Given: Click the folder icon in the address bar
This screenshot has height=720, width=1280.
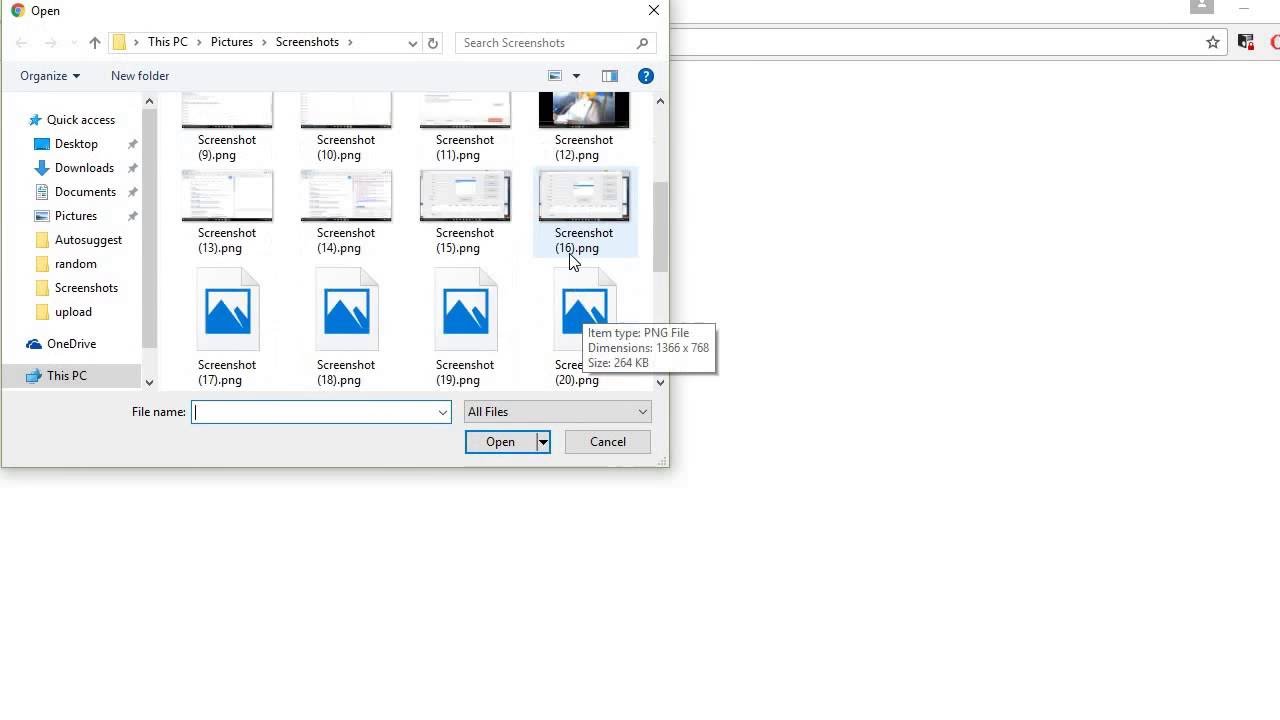Looking at the screenshot, I should tap(120, 43).
